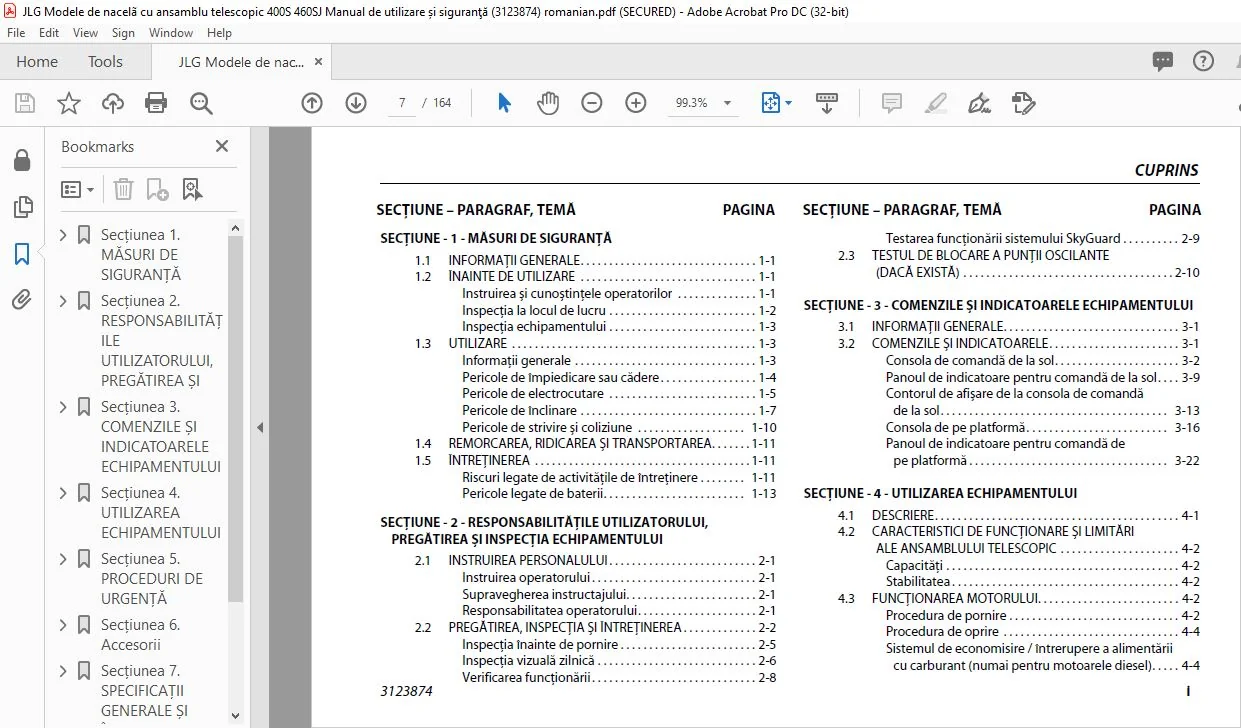
Task: Open the File menu
Action: [16, 33]
